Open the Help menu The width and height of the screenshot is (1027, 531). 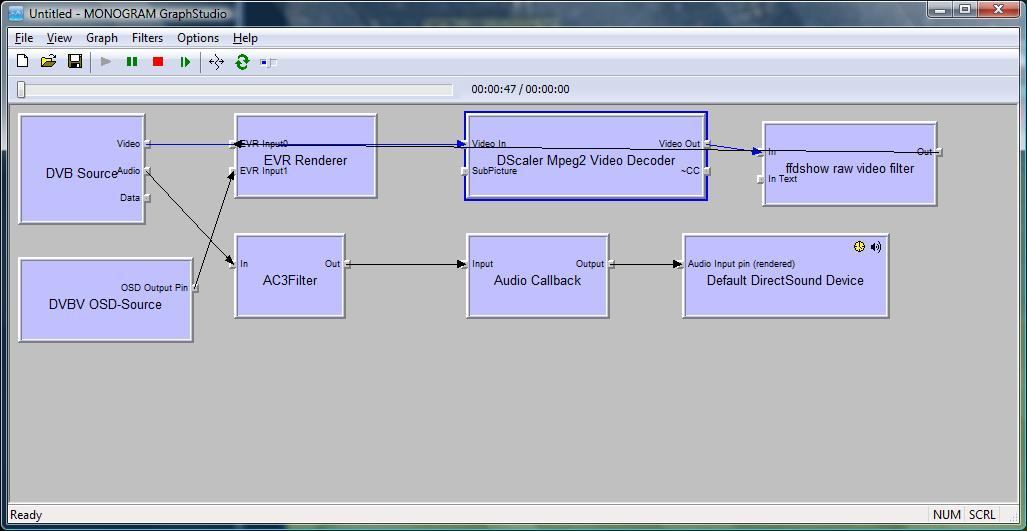pos(245,38)
